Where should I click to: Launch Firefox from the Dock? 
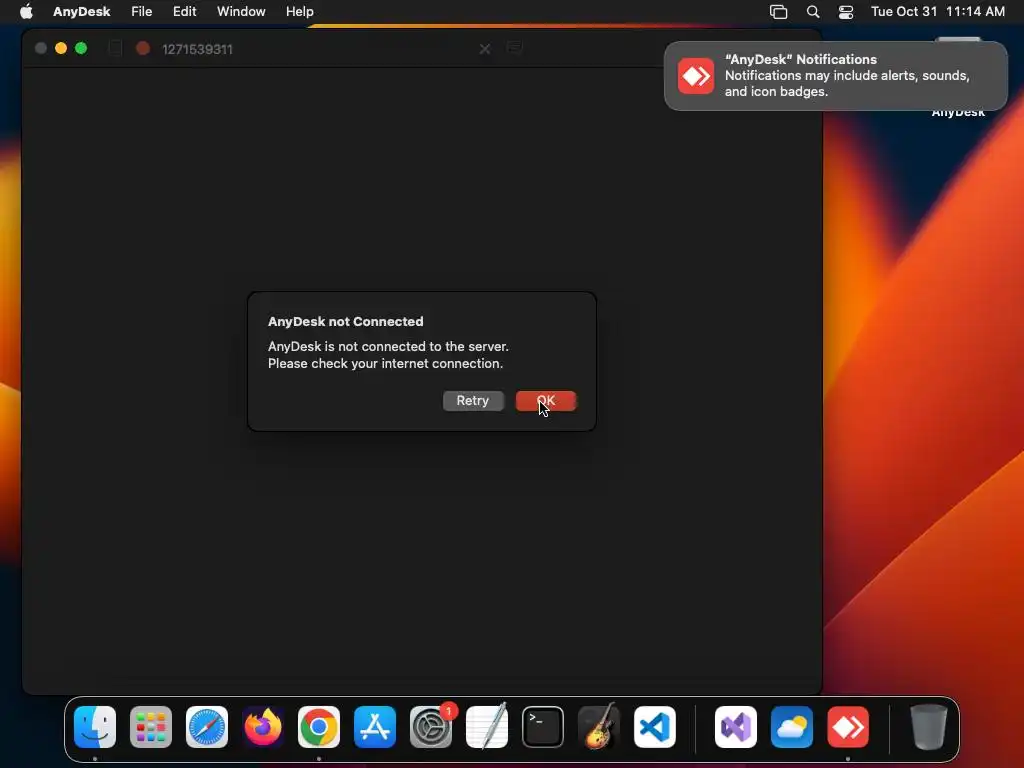click(263, 727)
